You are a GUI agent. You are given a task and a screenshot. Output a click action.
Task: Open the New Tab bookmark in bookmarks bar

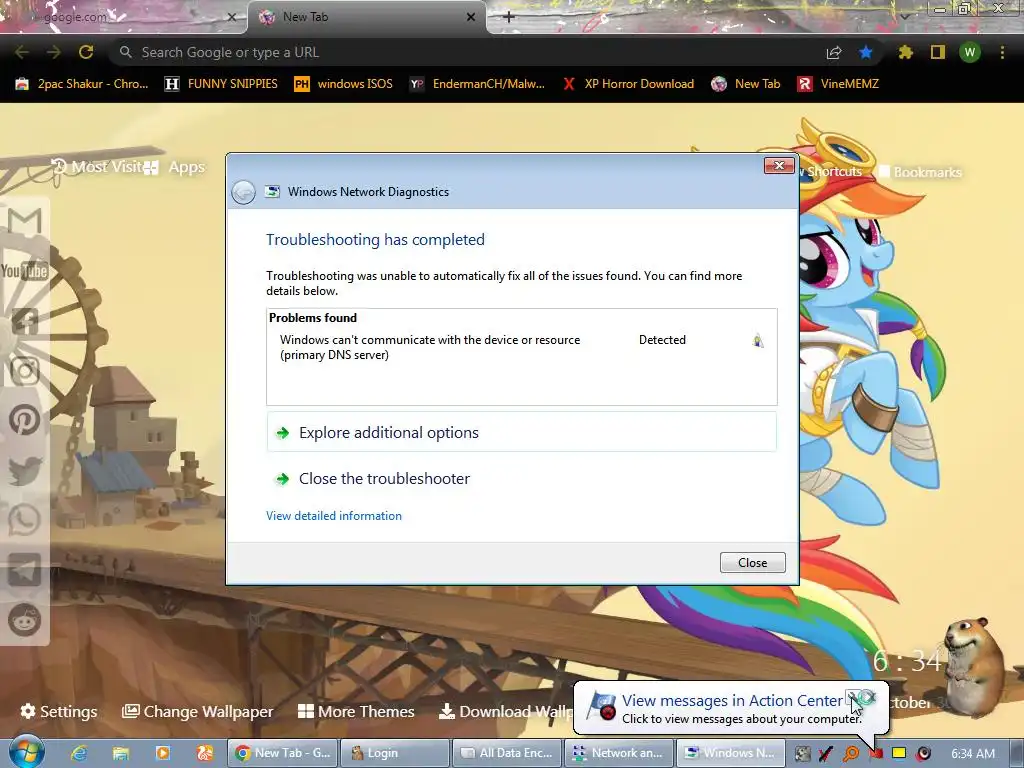(x=746, y=84)
